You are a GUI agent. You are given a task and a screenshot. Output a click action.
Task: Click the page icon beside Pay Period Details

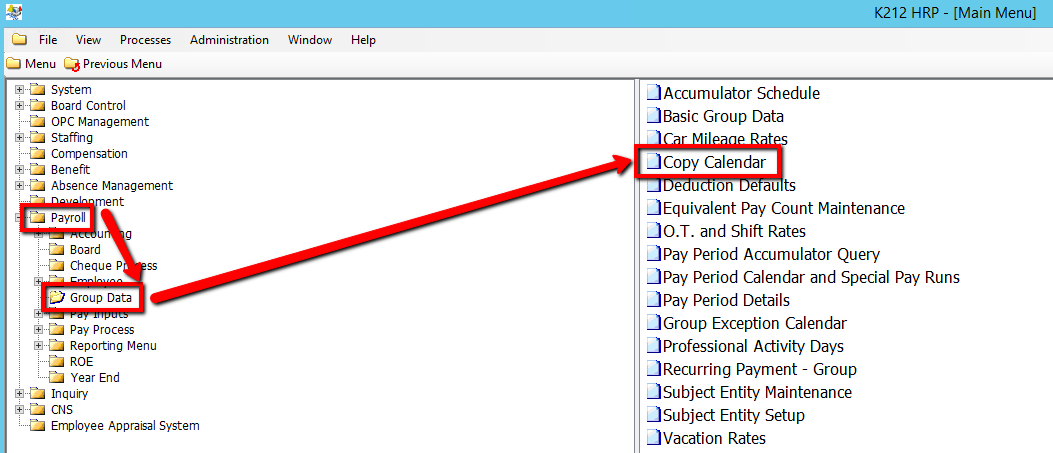[x=653, y=300]
